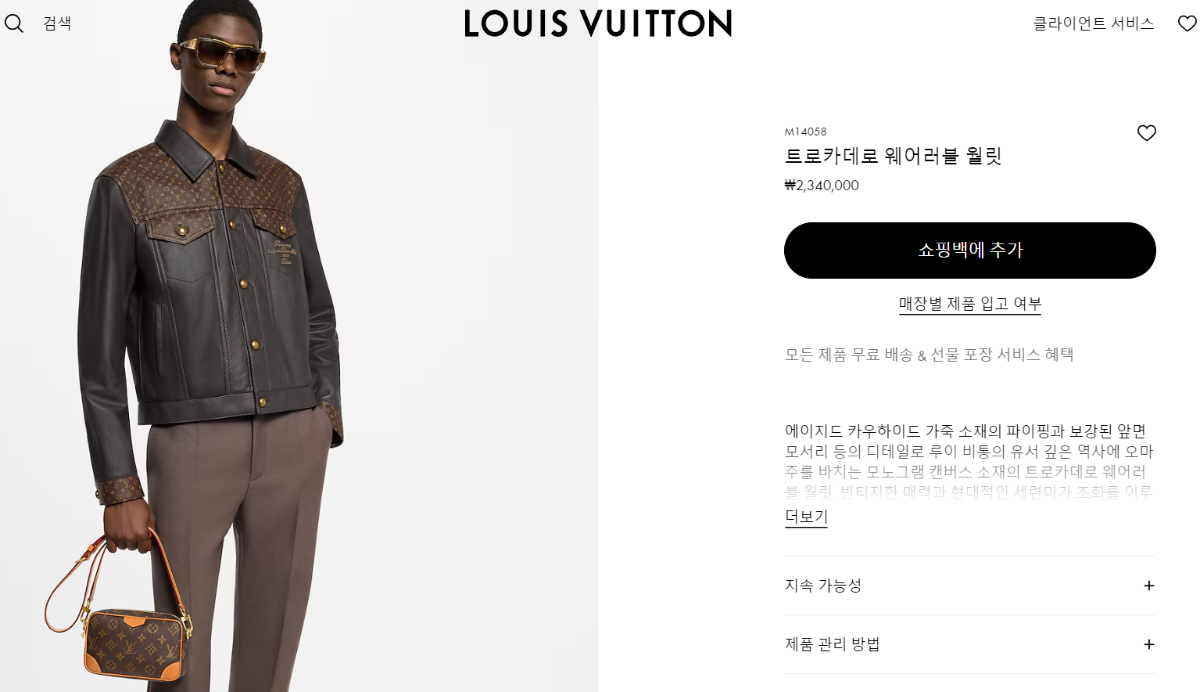Check availability via 매장별 제품 입고 여부
1200x692 pixels.
[x=970, y=304]
